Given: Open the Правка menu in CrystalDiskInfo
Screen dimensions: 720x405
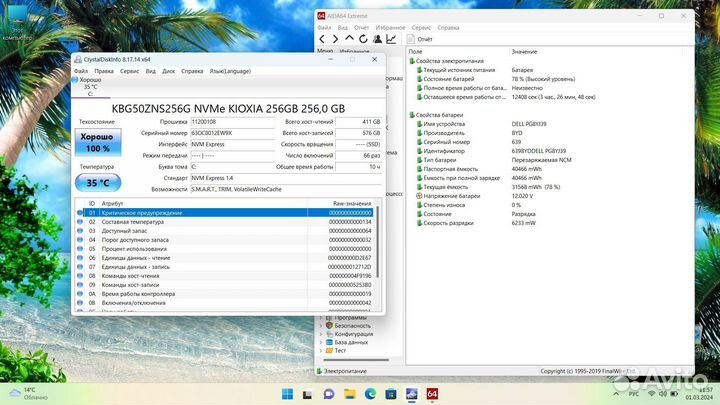Looking at the screenshot, I should (104, 71).
